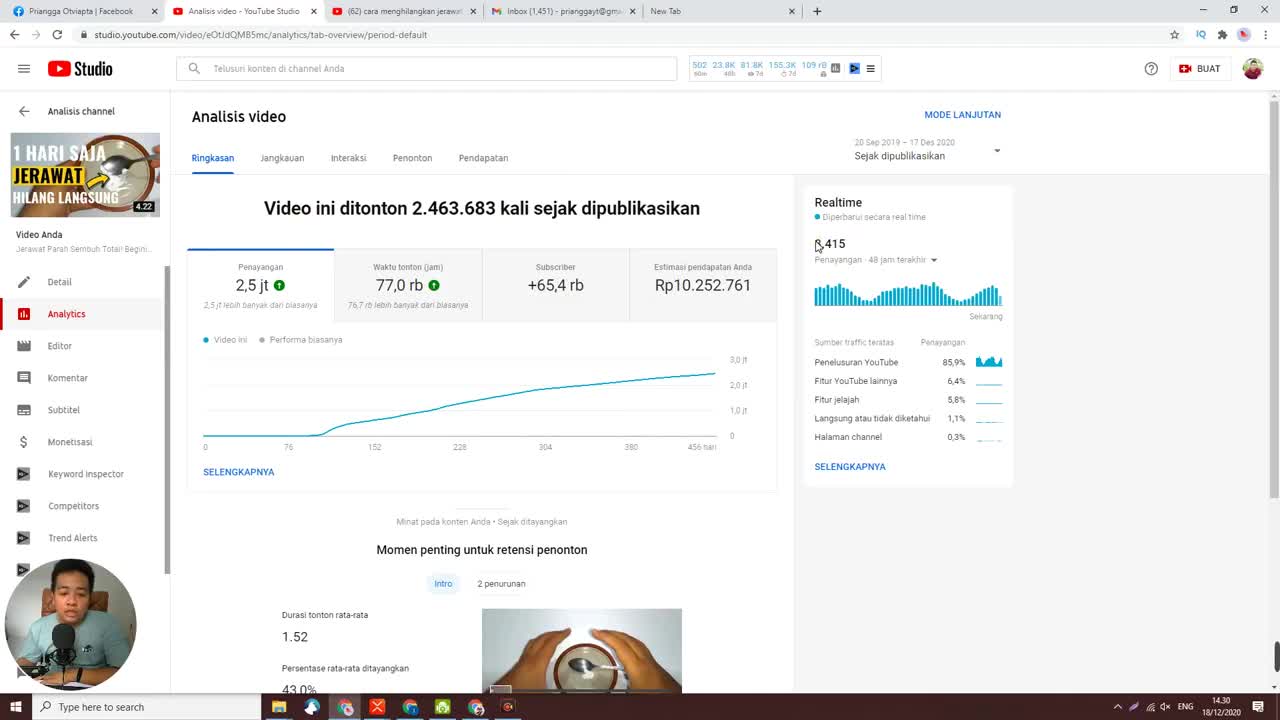
Task: Go back to Analisis channel arrow
Action: click(x=24, y=111)
